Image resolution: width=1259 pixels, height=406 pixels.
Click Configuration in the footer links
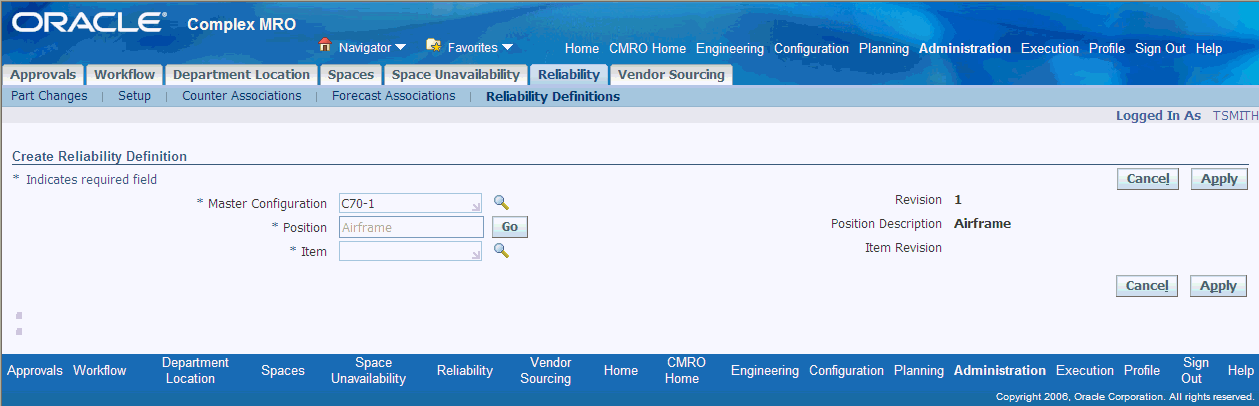(847, 371)
